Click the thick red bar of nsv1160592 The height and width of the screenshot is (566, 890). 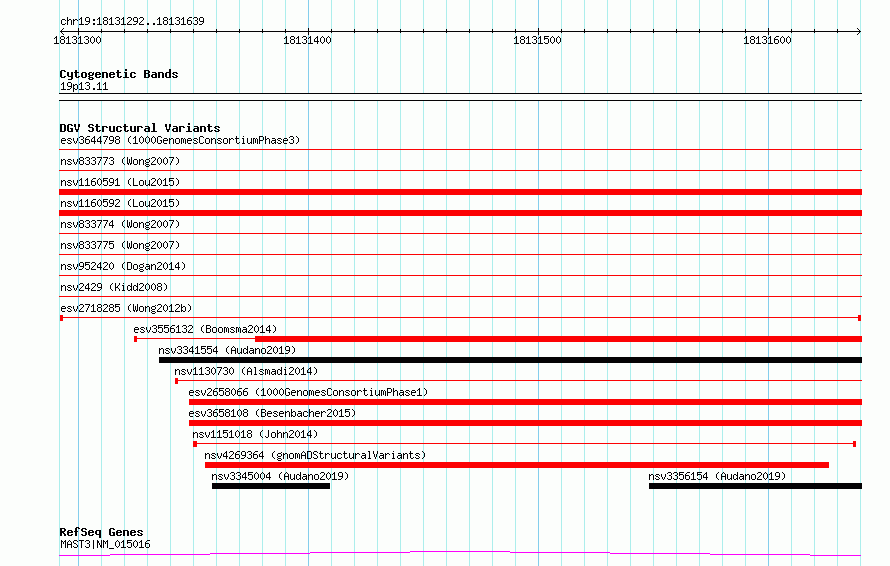click(460, 213)
